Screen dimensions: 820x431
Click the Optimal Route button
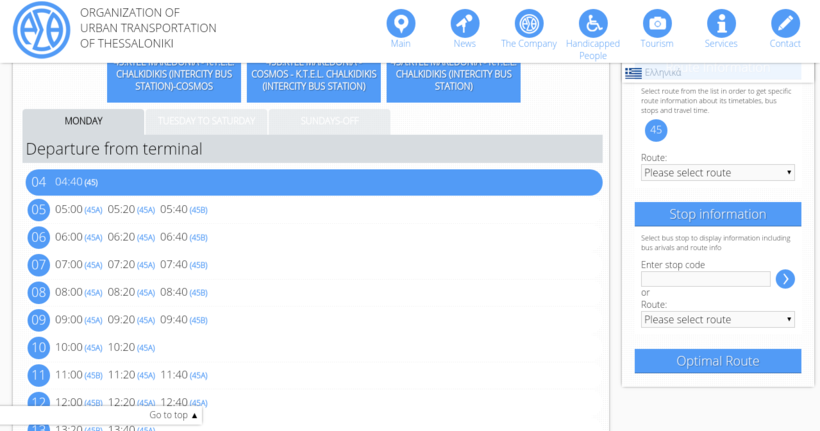coord(717,361)
